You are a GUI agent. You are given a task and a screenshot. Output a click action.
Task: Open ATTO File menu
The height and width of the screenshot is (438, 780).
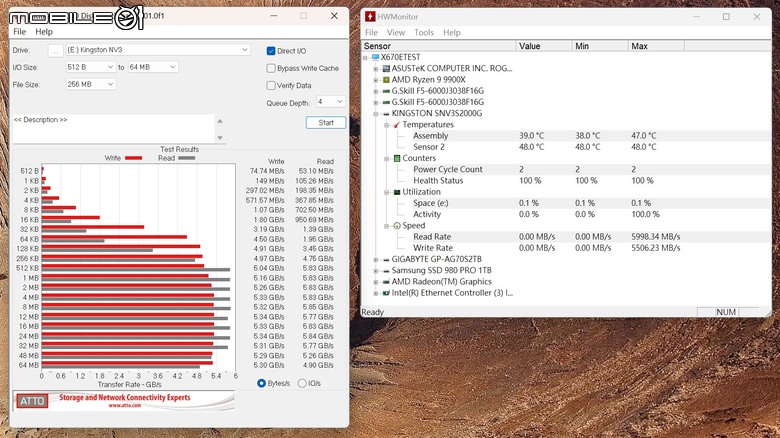coord(19,32)
